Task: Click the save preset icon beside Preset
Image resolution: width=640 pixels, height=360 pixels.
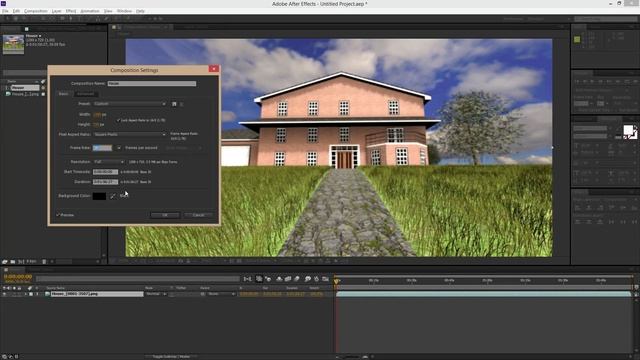Action: coord(174,104)
